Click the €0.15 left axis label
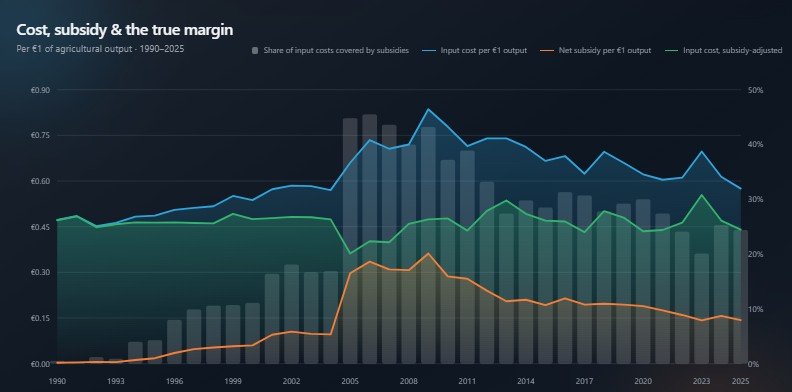 [40, 318]
